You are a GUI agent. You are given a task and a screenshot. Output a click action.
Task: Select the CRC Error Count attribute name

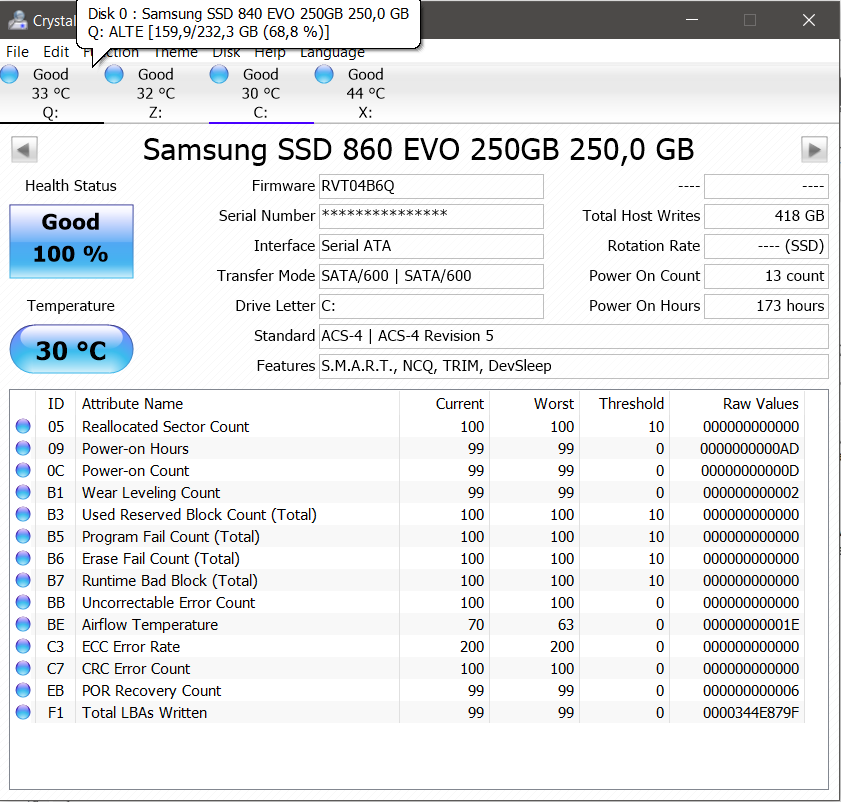136,669
